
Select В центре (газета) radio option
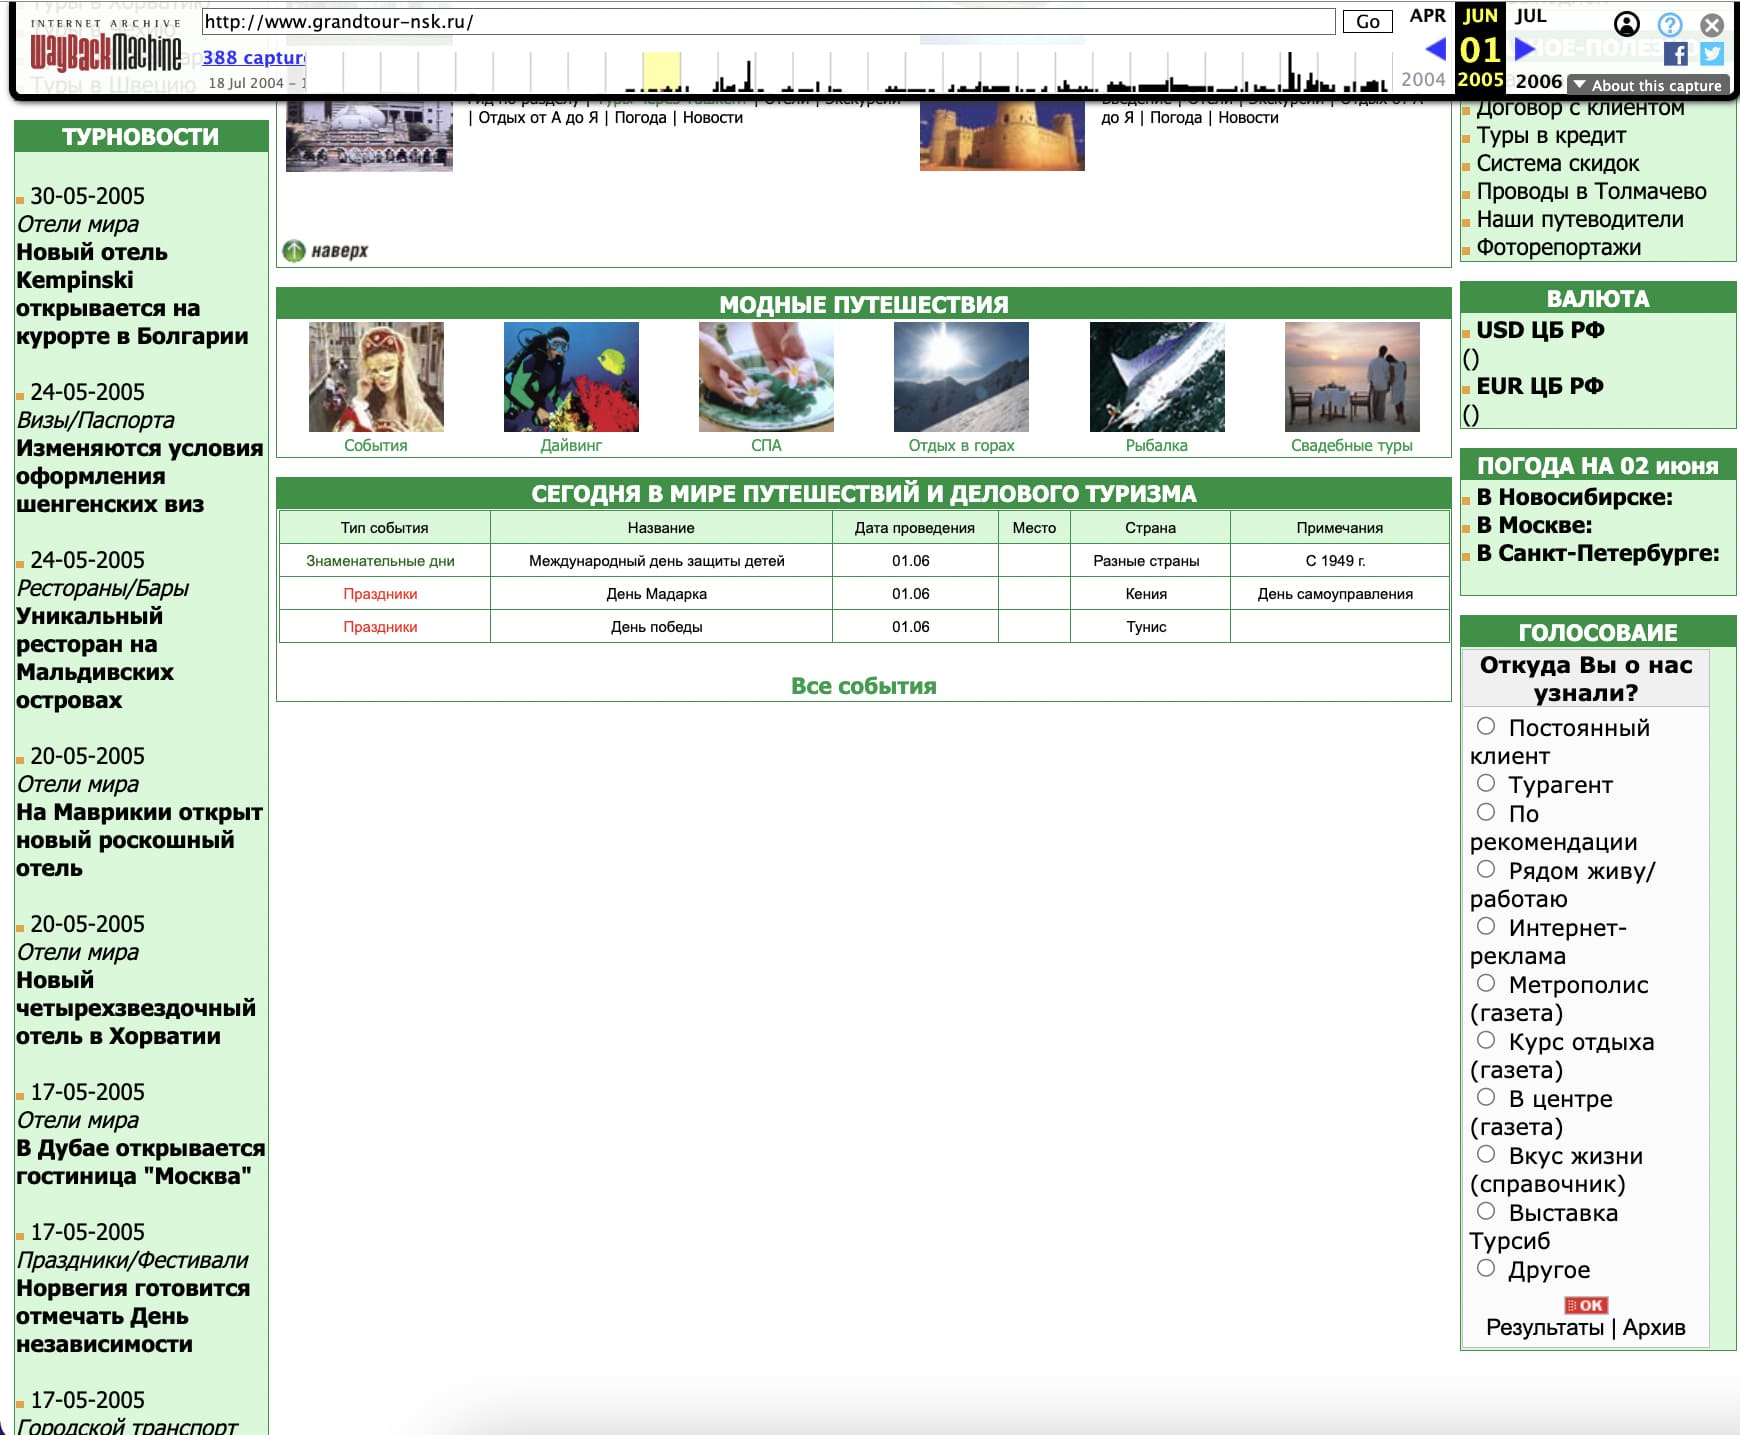pyautogui.click(x=1486, y=1097)
